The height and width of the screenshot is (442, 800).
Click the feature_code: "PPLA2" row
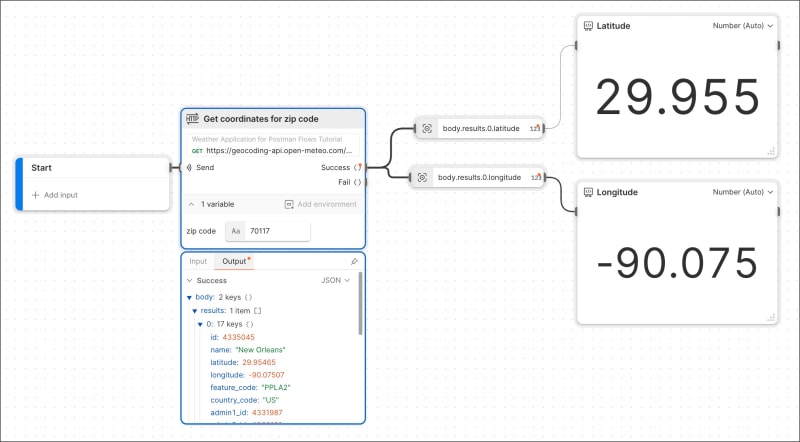pos(250,387)
